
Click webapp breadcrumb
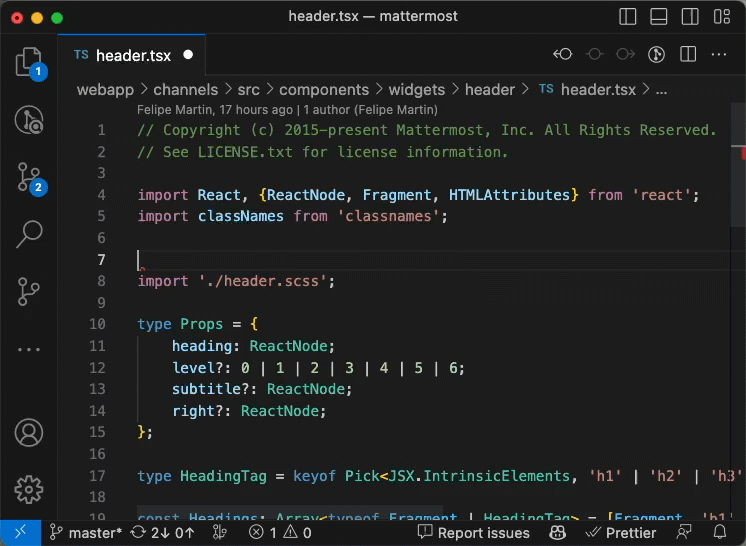(105, 89)
